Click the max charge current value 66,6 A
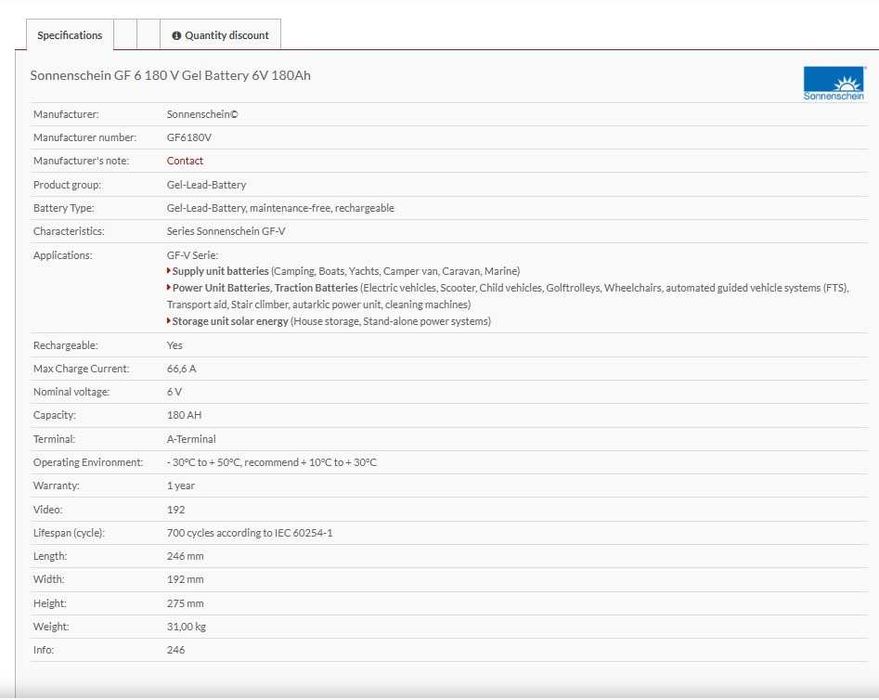Image resolution: width=879 pixels, height=700 pixels. (181, 369)
